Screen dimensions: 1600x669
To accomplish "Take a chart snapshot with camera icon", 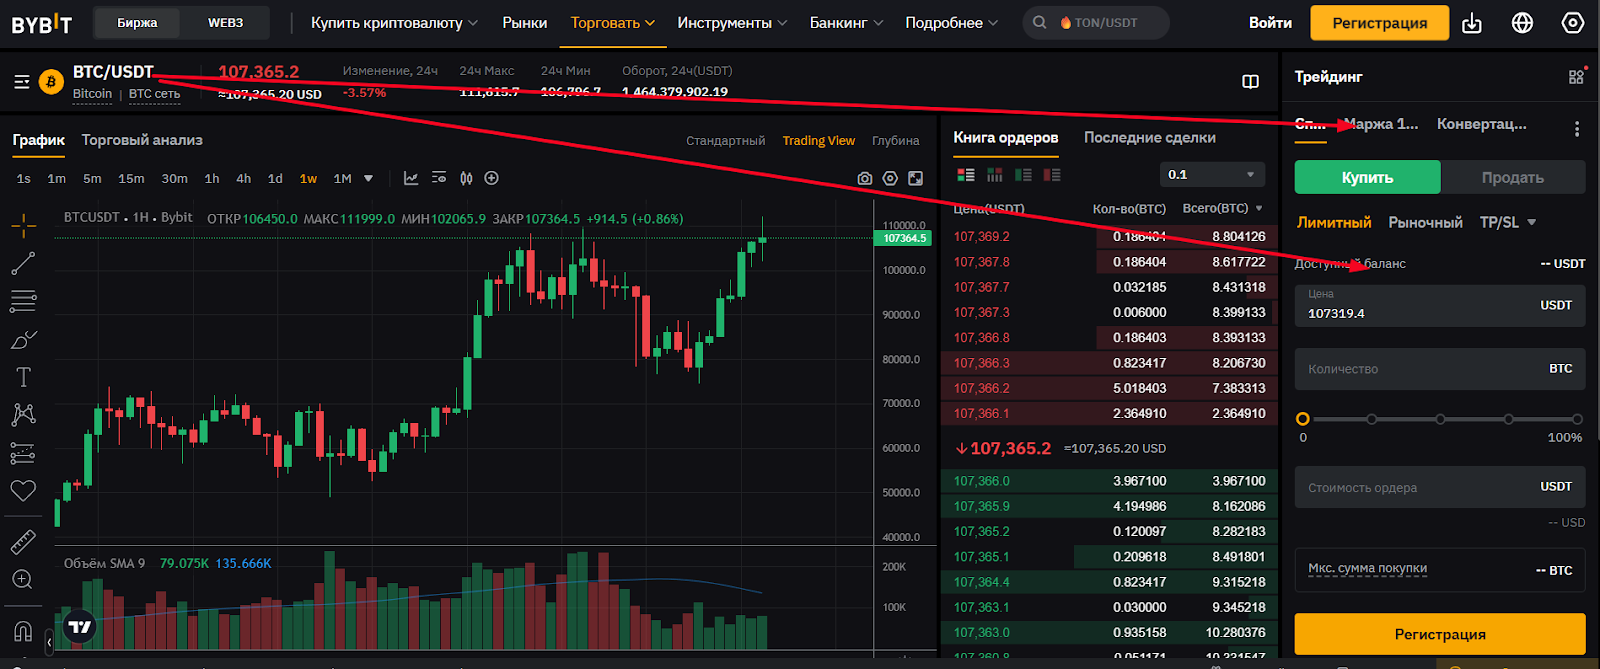I will click(865, 178).
